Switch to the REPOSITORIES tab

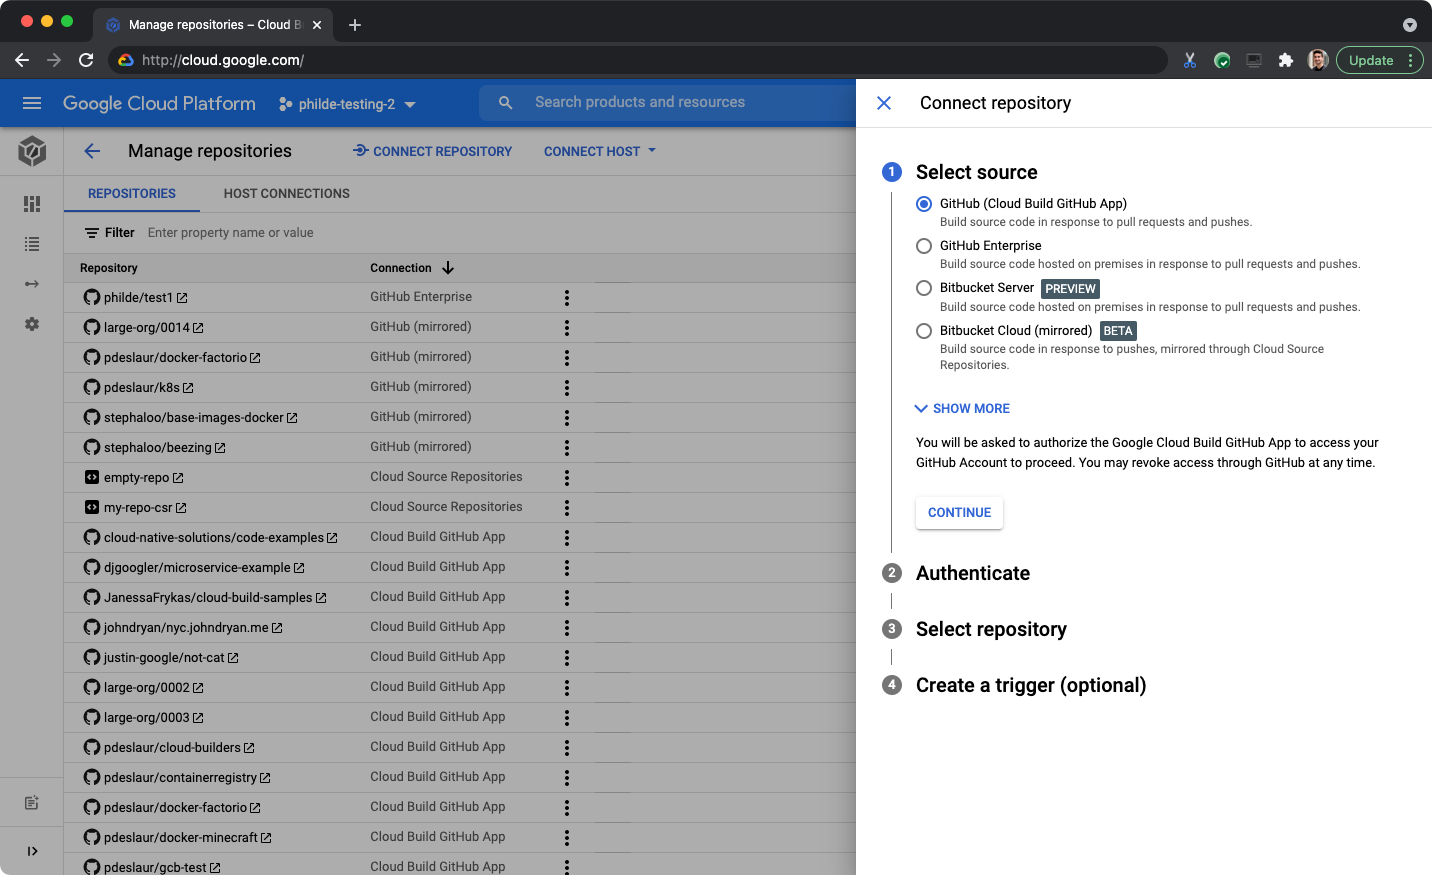tap(132, 193)
